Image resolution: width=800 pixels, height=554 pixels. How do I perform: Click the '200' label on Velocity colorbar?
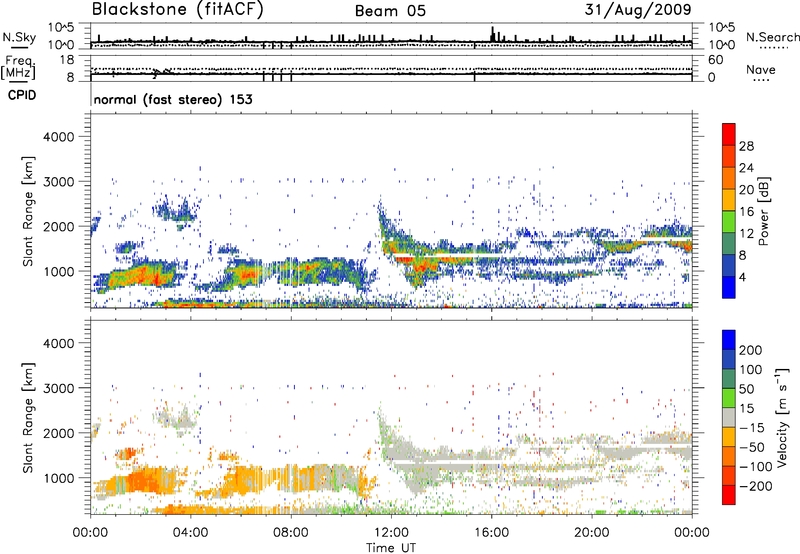click(751, 350)
